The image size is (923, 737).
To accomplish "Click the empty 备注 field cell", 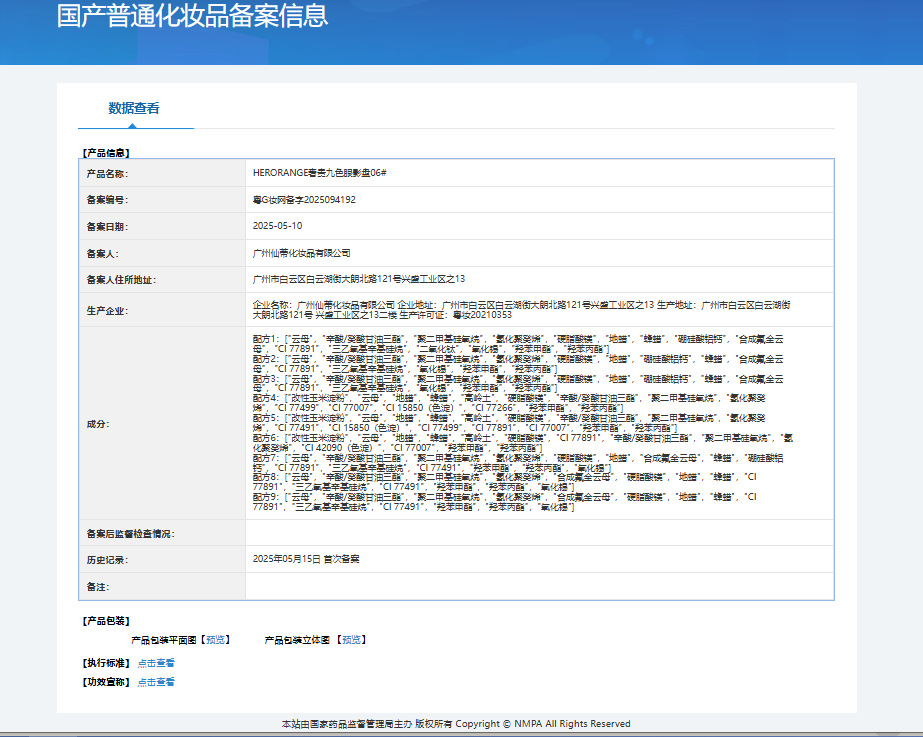I will pyautogui.click(x=539, y=587).
